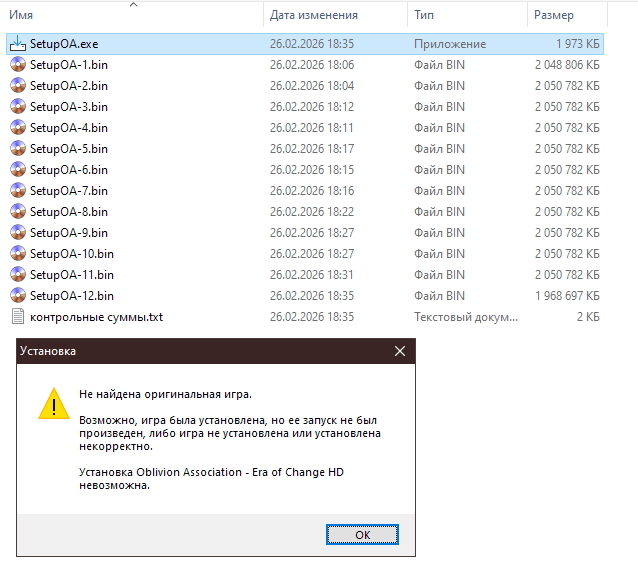Select the SetupOA-4.bin file name
The height and width of the screenshot is (570, 638).
click(x=69, y=128)
